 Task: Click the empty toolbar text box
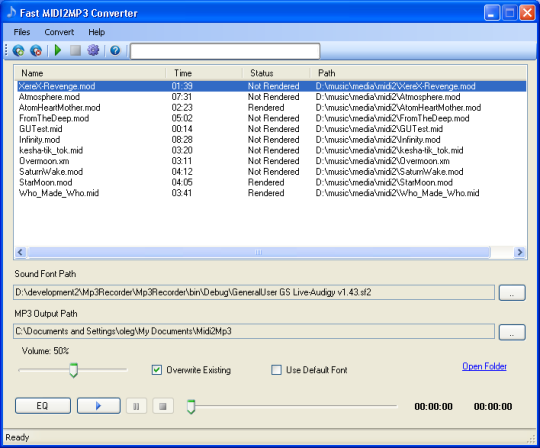tap(225, 51)
